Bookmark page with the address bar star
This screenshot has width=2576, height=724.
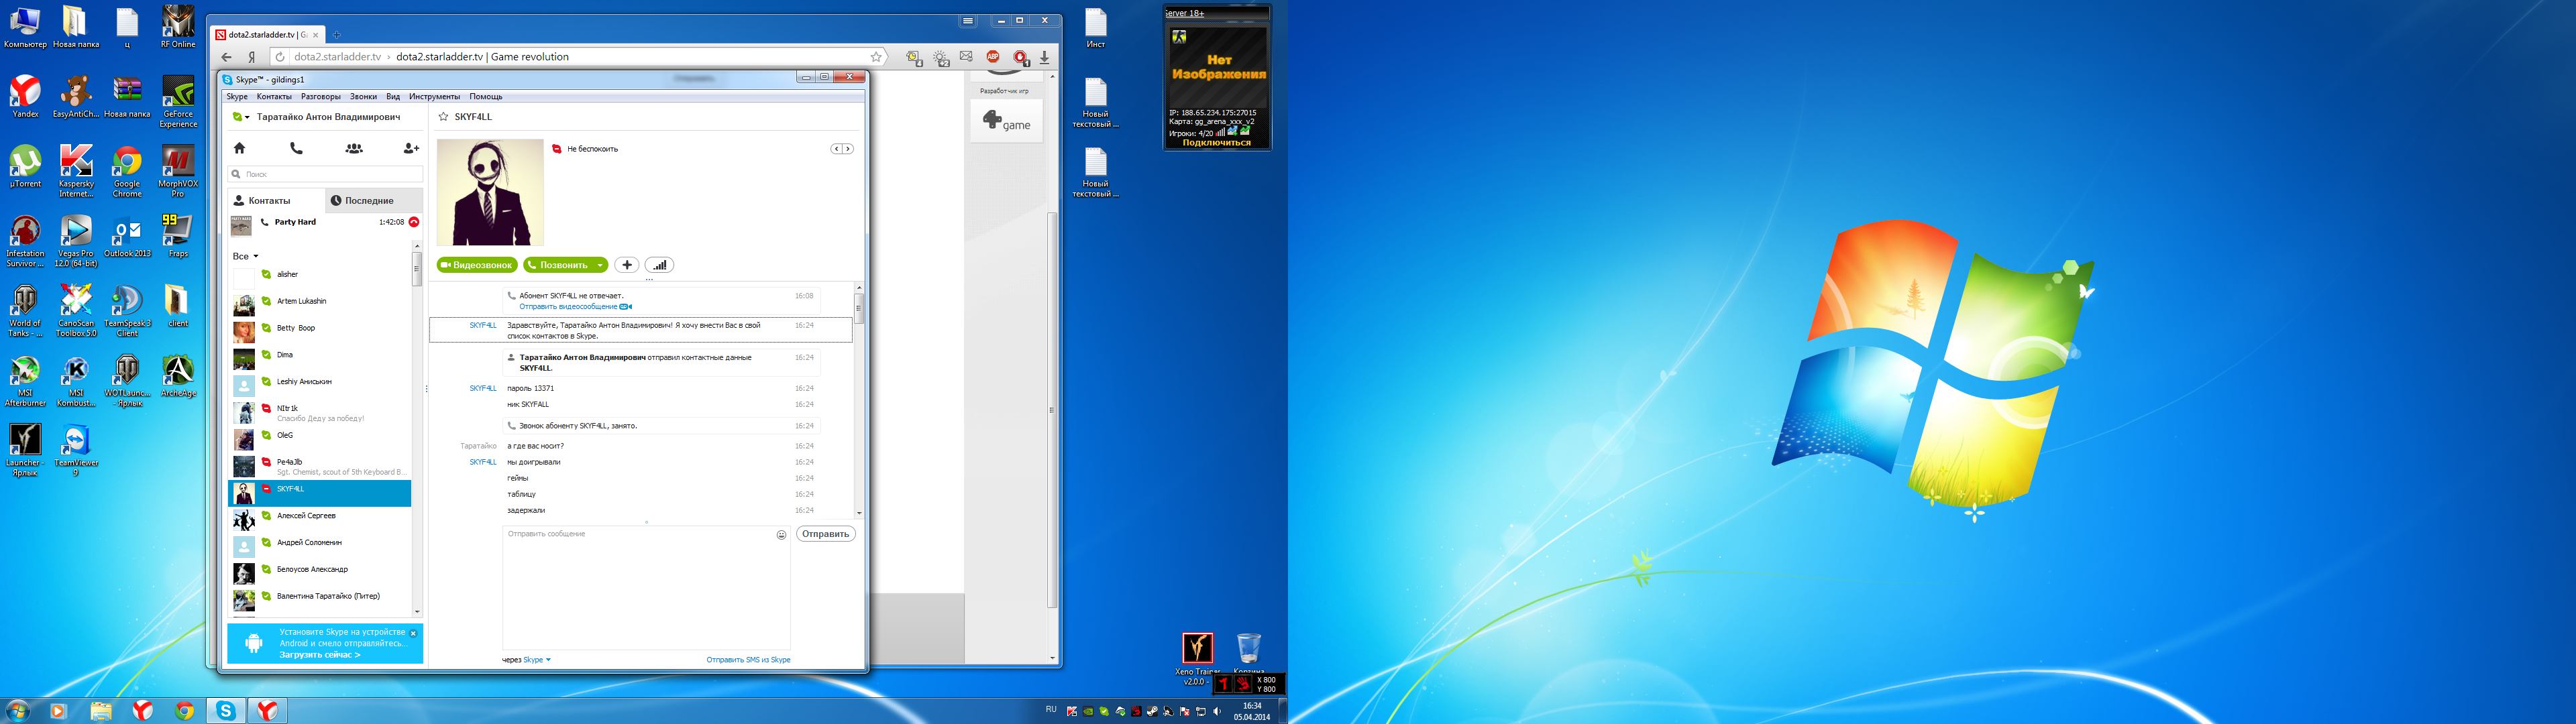(876, 57)
